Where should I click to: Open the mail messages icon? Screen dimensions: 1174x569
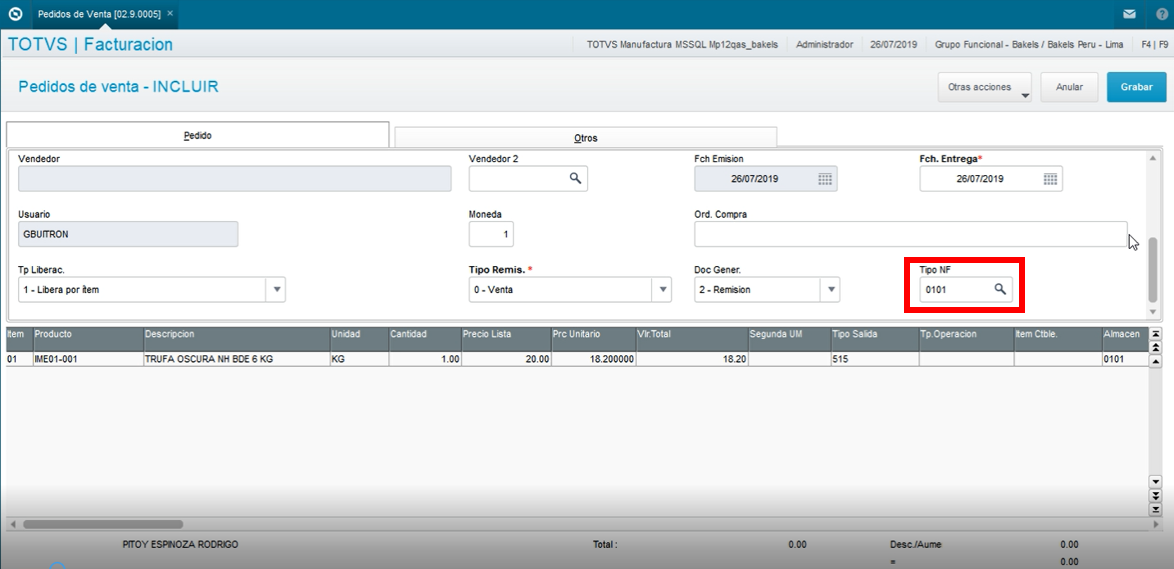pos(1130,13)
